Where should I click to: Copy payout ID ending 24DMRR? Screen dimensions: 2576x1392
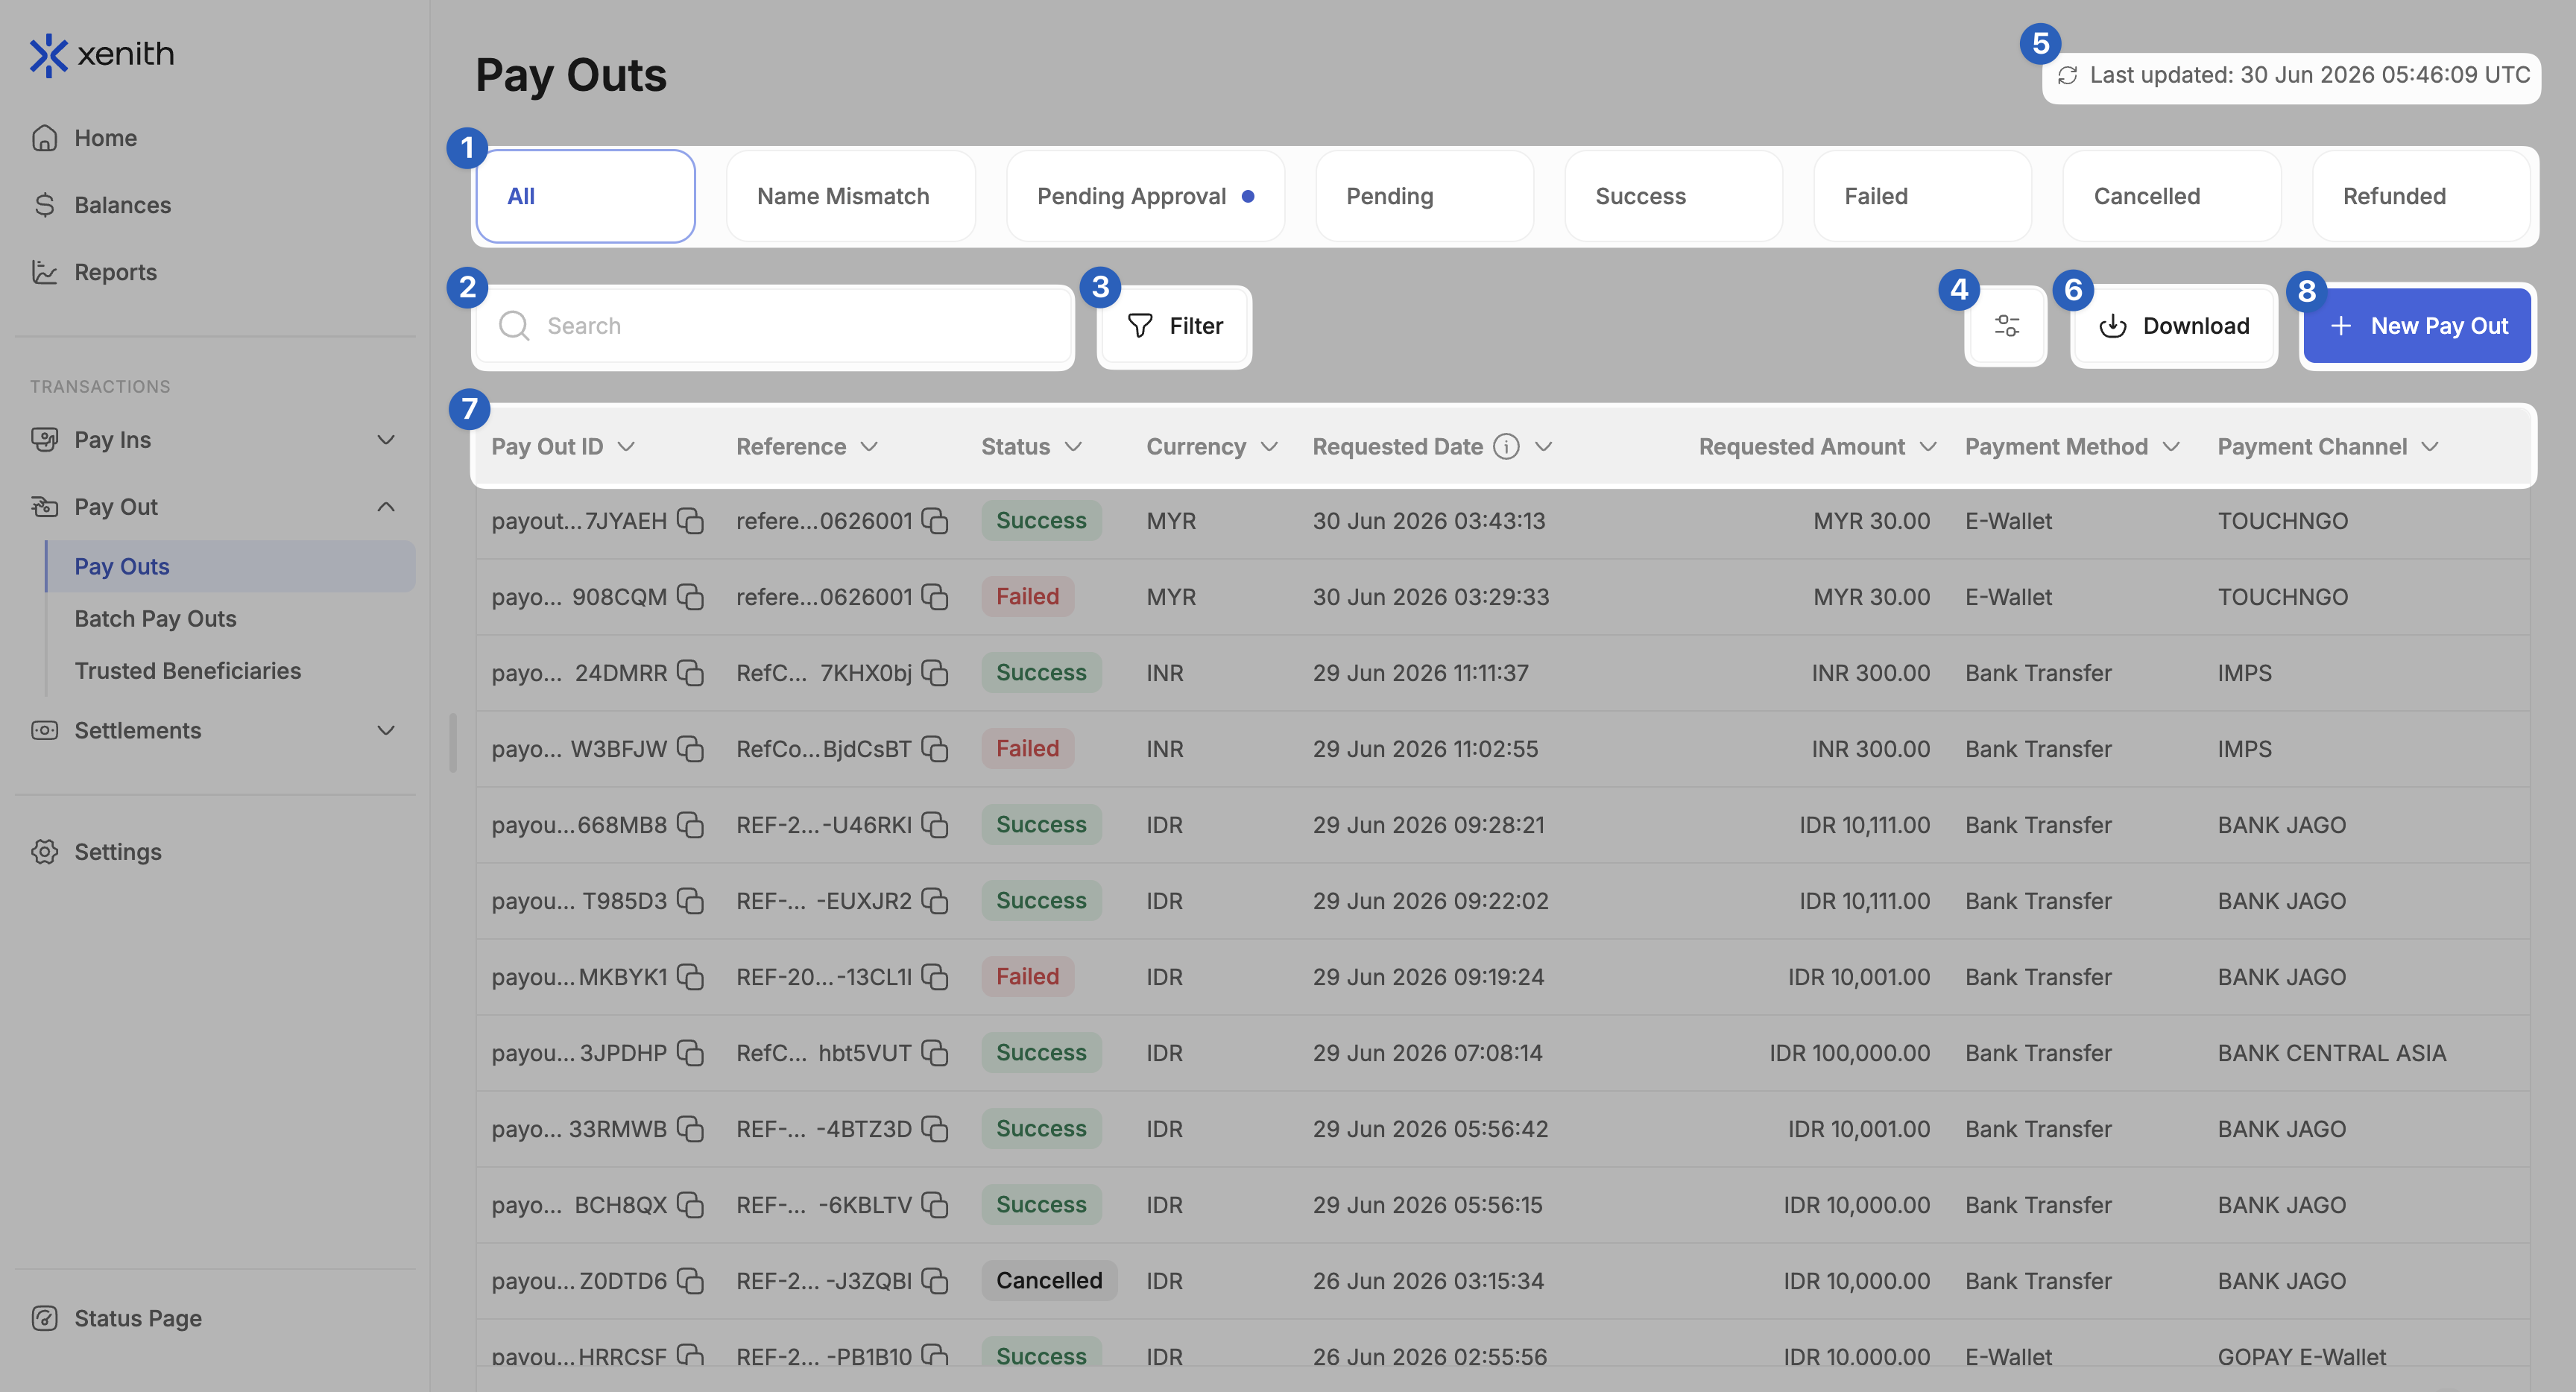(x=690, y=673)
